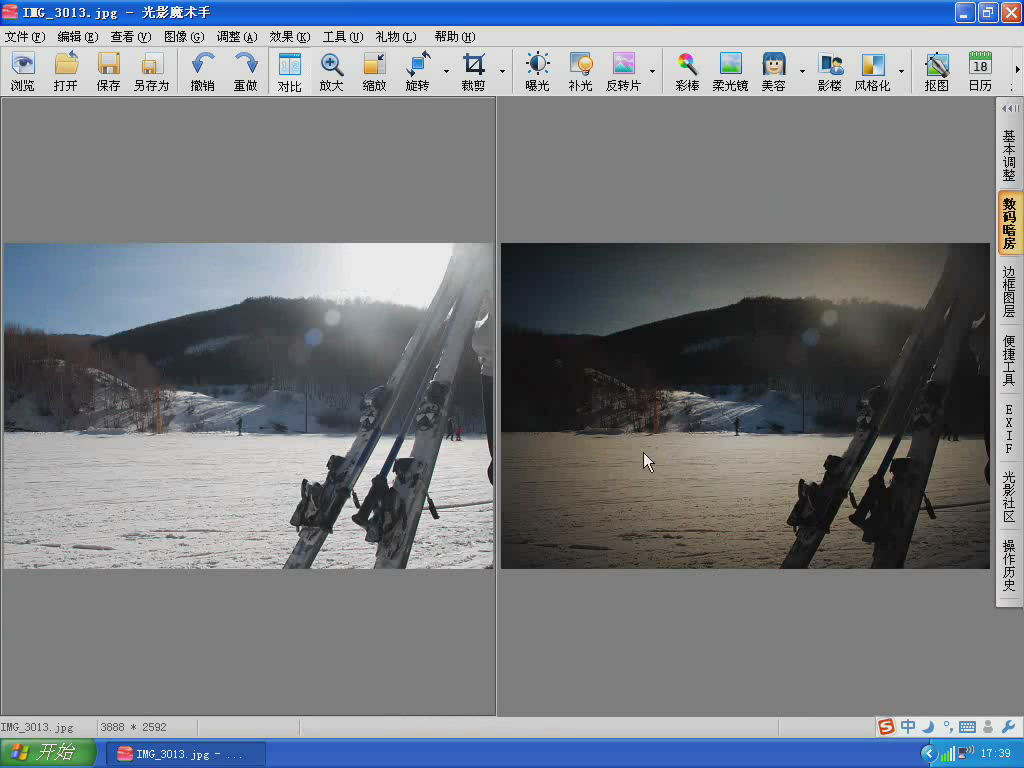1024x768 pixels.
Task: Apply the 风格化 stylize effect
Action: pos(873,71)
